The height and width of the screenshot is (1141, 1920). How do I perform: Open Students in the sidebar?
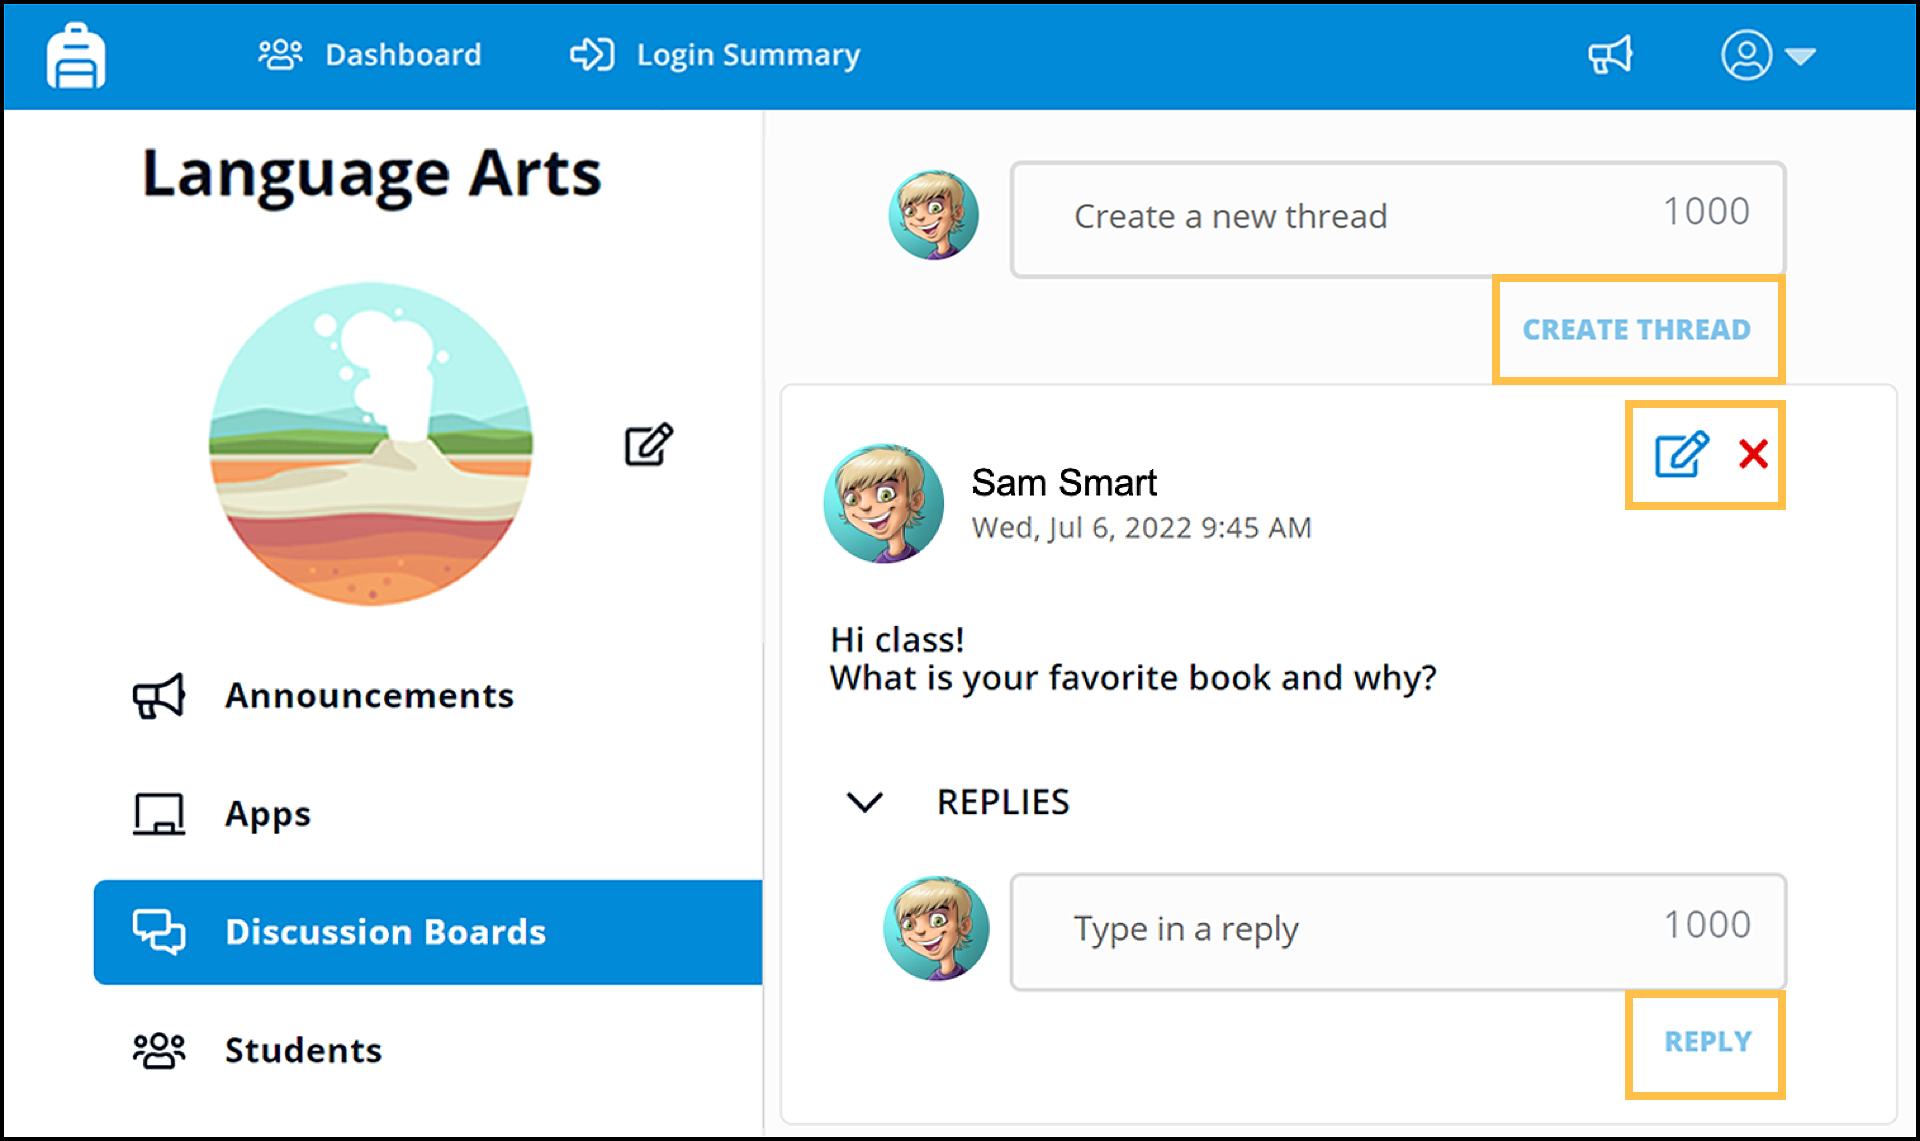257,1050
